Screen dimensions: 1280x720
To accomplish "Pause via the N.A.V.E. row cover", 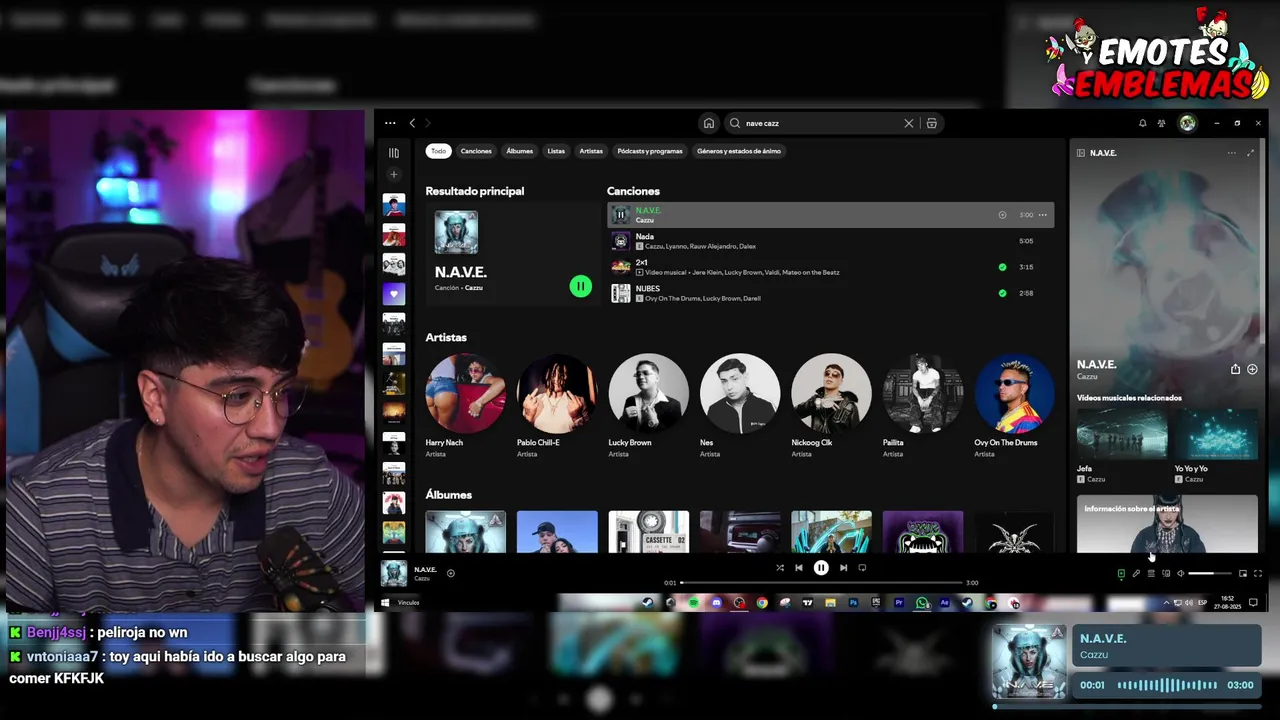I will 620,215.
